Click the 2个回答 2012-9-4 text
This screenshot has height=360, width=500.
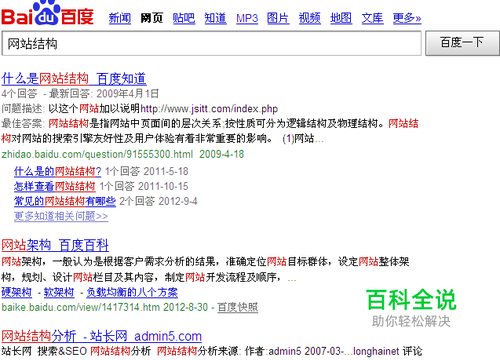pyautogui.click(x=158, y=201)
